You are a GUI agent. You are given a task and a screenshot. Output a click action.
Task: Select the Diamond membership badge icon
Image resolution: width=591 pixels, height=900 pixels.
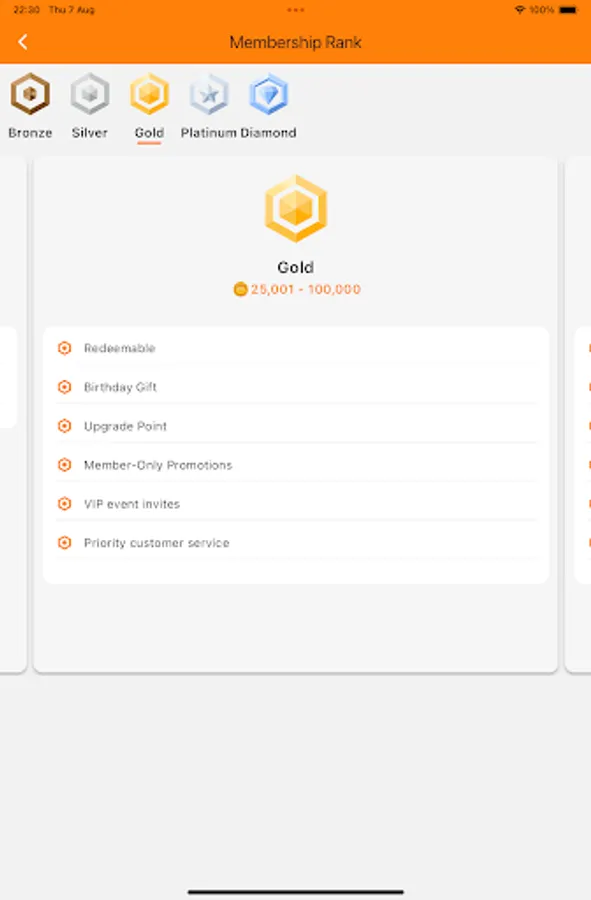tap(267, 95)
